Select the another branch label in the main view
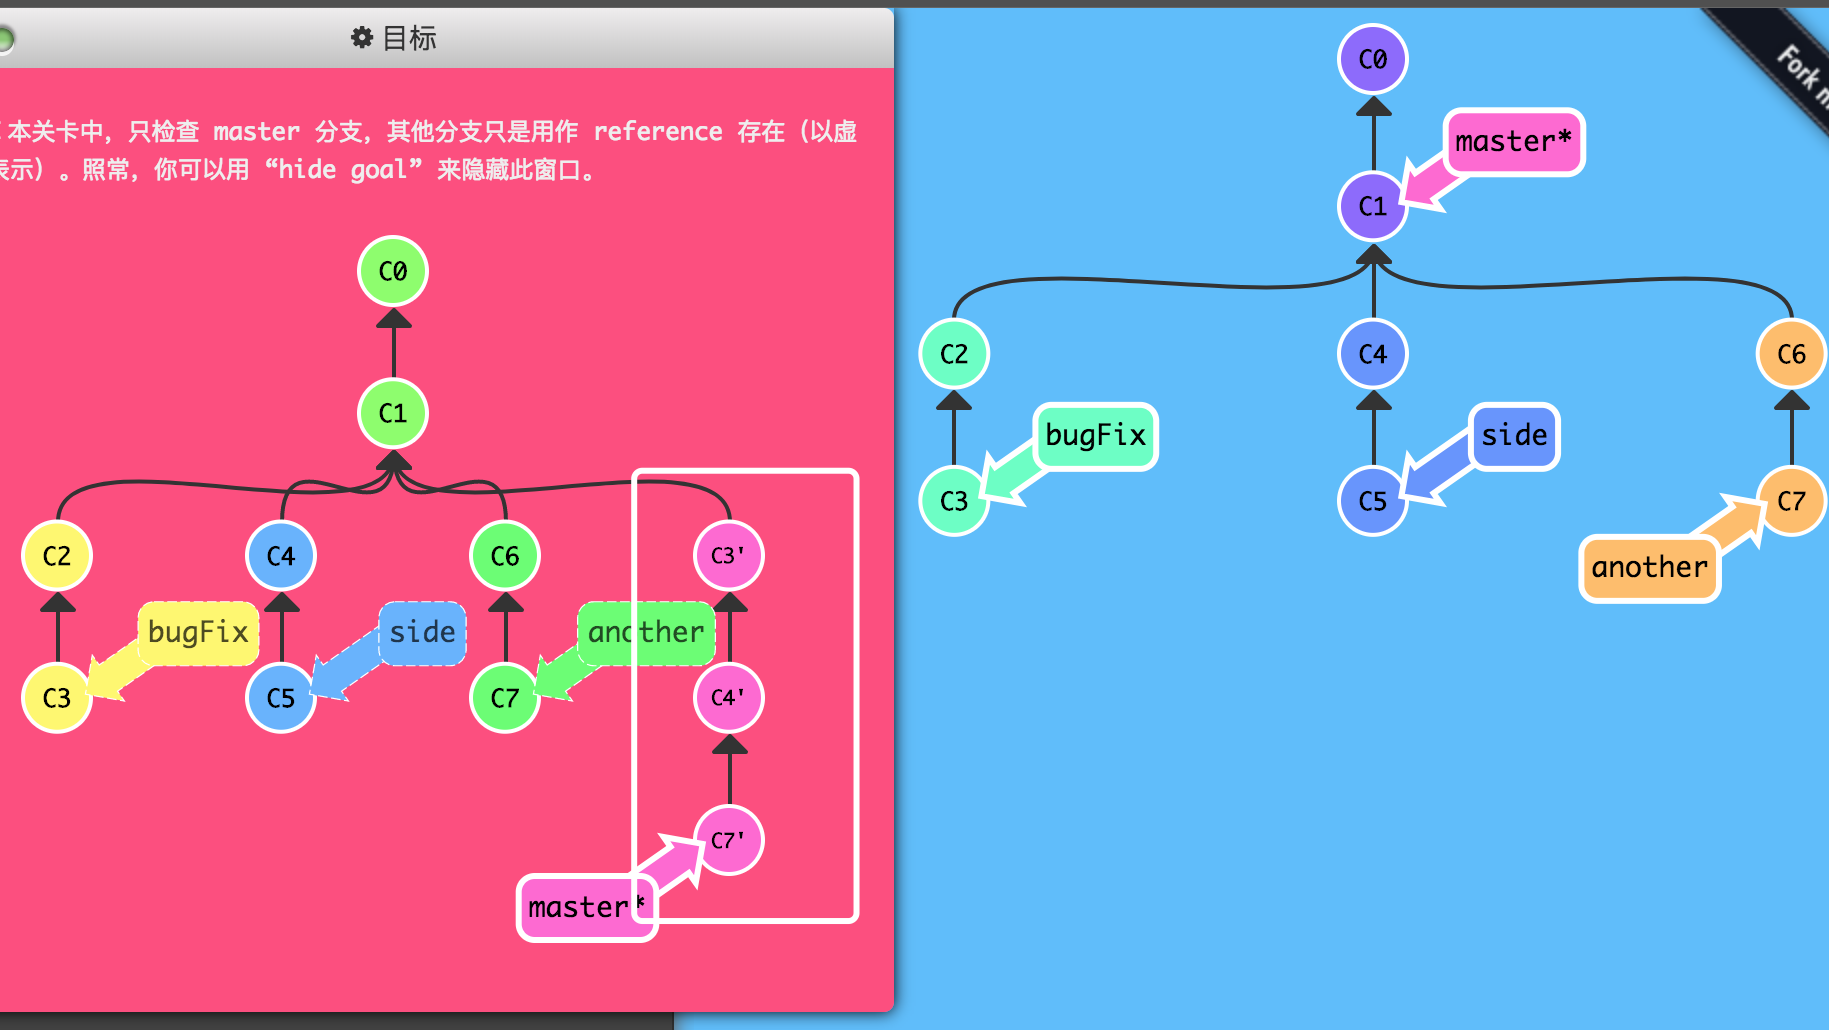The height and width of the screenshot is (1030, 1829). [1648, 568]
